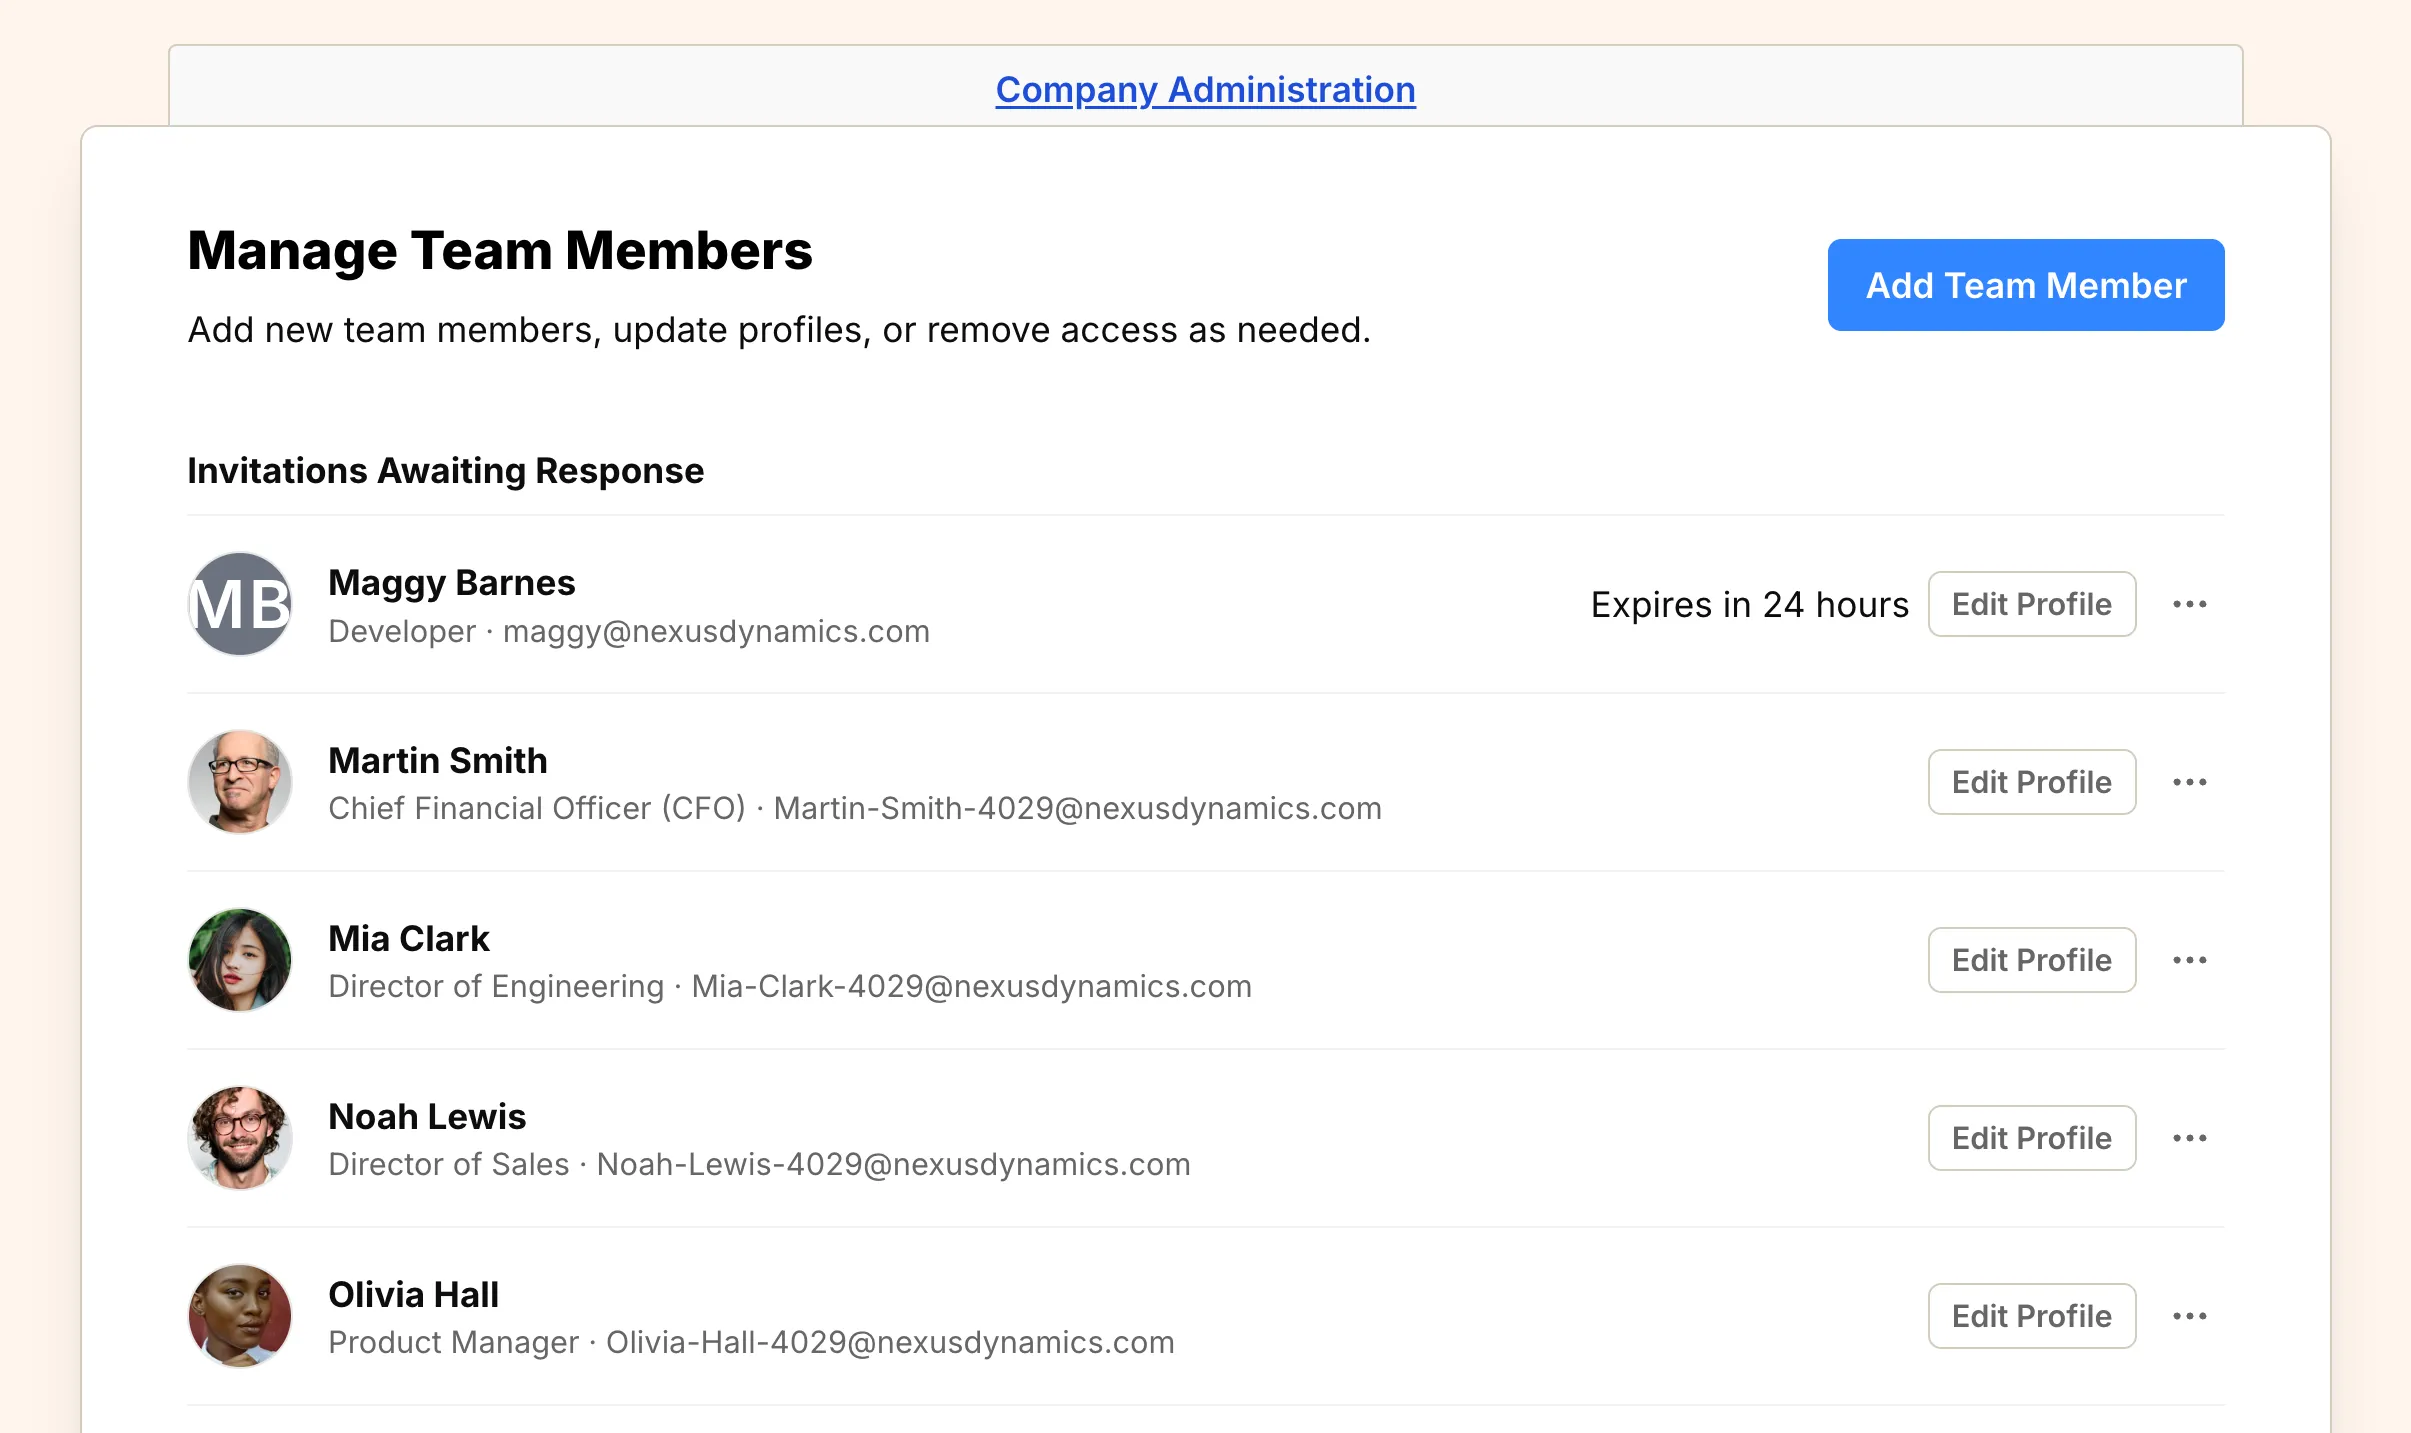Image resolution: width=2411 pixels, height=1433 pixels.
Task: Open the more options menu for Maggy Barnes
Action: (2191, 604)
